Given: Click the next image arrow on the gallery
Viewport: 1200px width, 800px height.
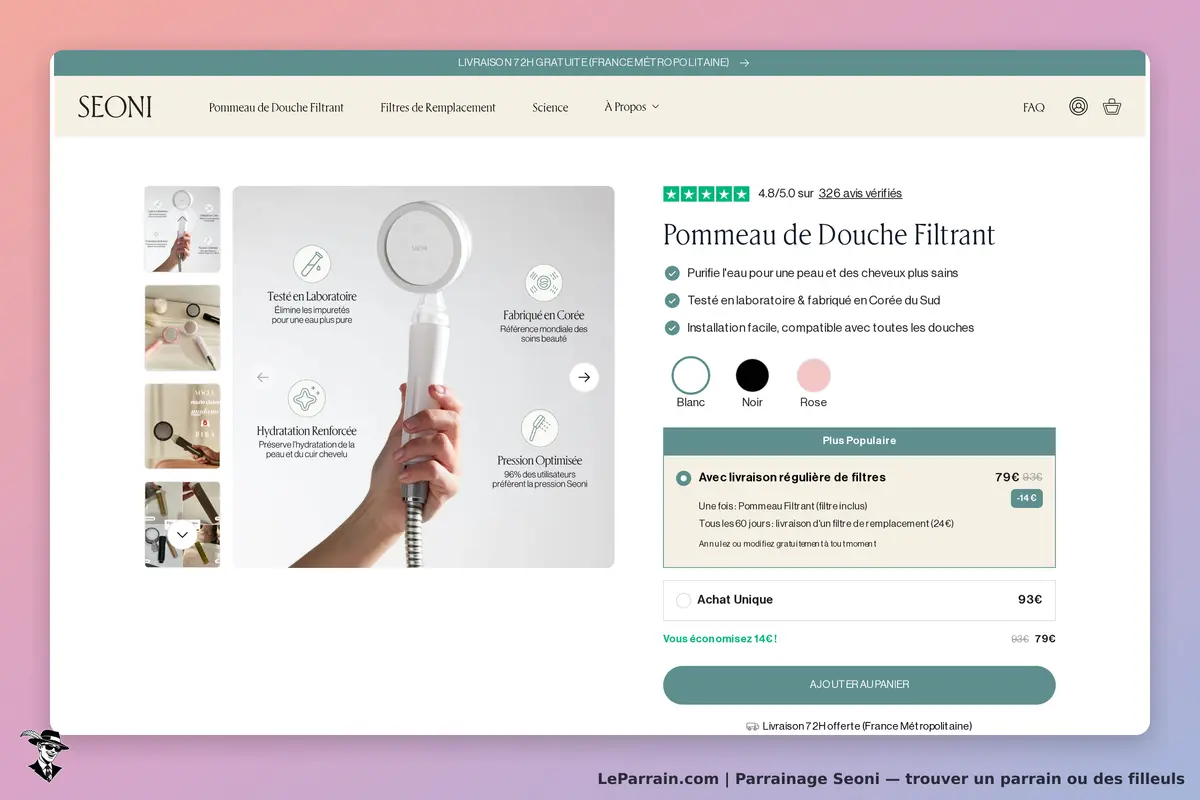Looking at the screenshot, I should (584, 377).
